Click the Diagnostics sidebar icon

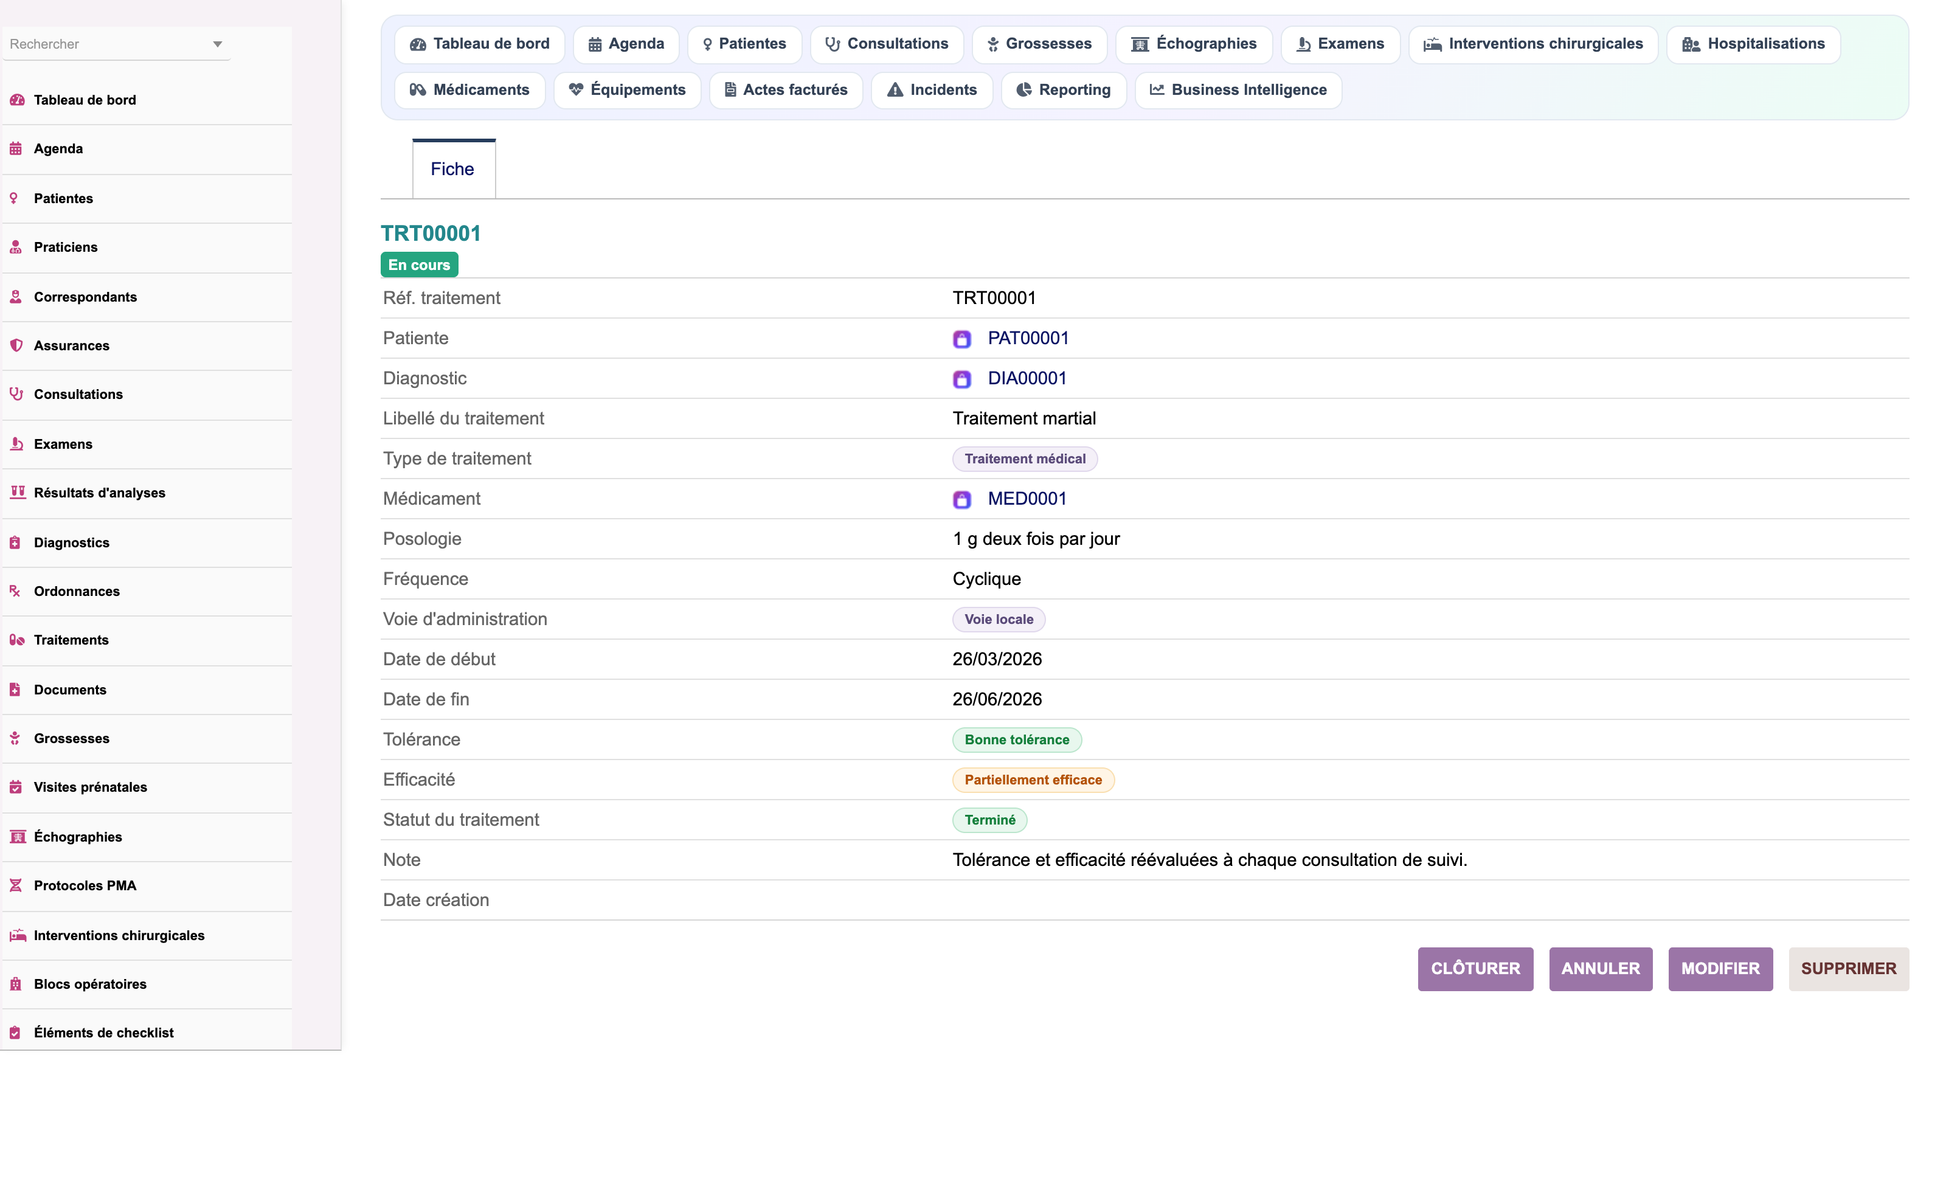pos(15,543)
